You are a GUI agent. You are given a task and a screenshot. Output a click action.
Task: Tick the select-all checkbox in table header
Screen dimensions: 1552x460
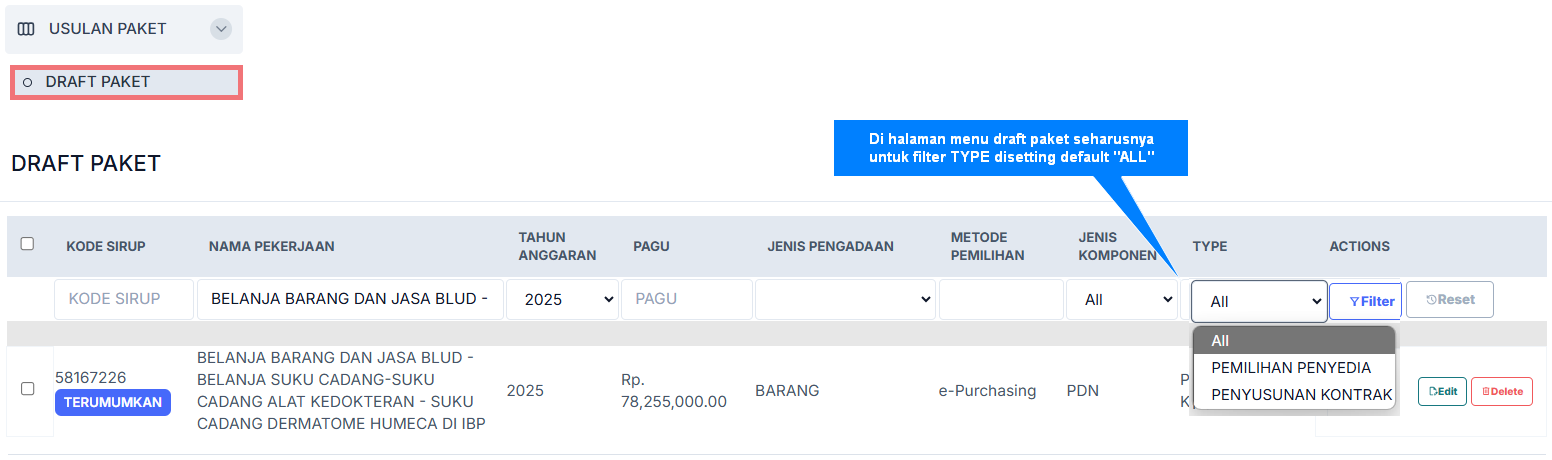pos(27,243)
